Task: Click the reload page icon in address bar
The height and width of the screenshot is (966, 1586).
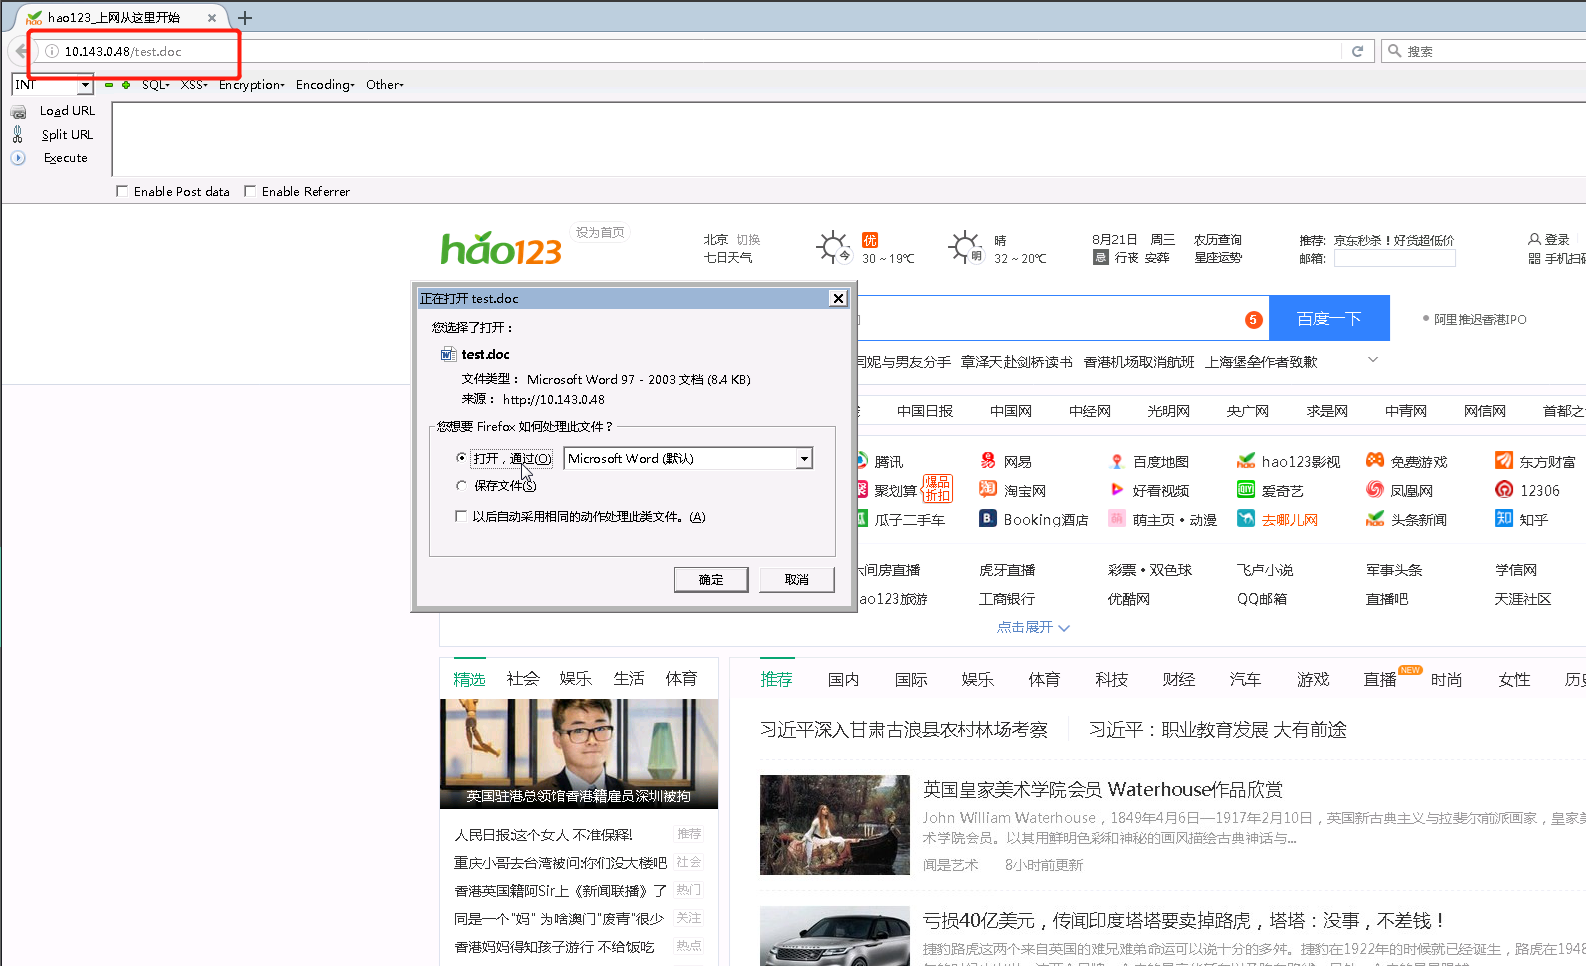Action: click(1357, 51)
